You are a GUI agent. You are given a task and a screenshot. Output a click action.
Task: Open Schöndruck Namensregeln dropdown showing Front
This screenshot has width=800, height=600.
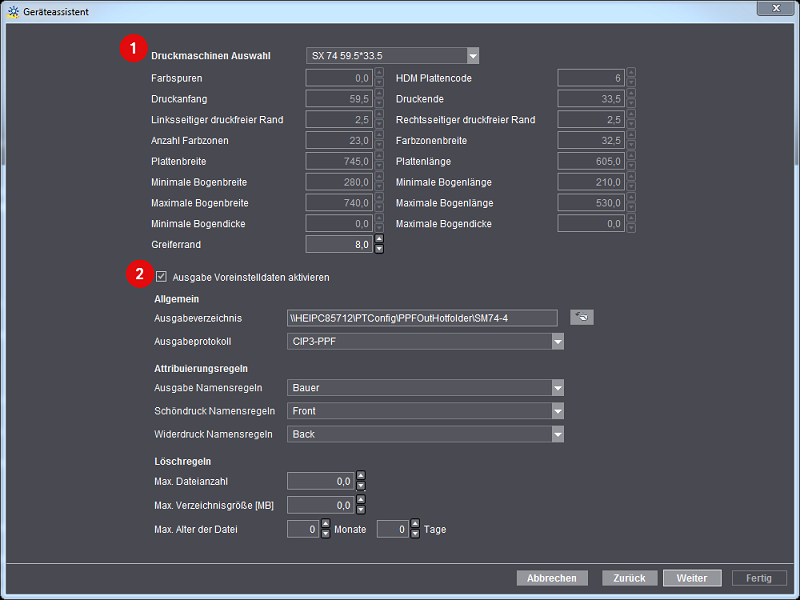coord(557,411)
